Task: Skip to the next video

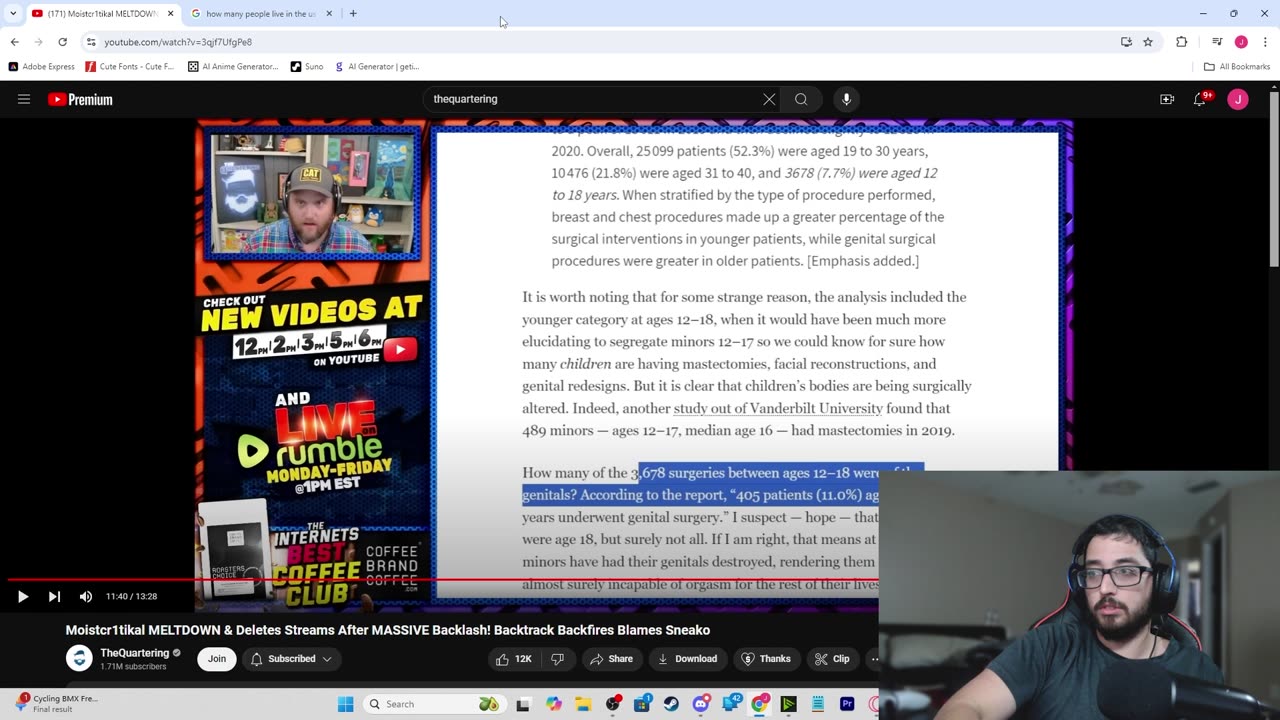Action: coord(54,596)
